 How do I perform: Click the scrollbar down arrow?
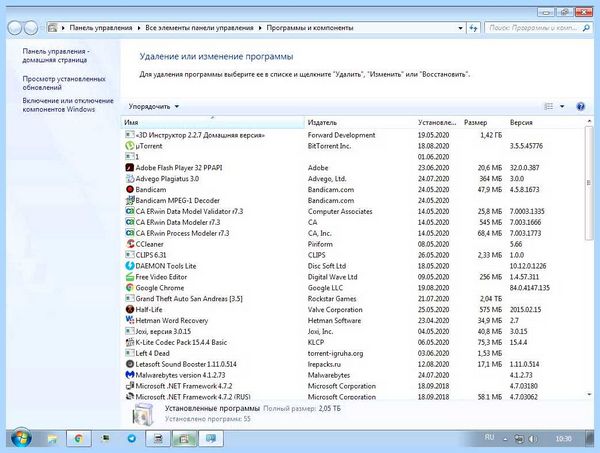coord(589,394)
